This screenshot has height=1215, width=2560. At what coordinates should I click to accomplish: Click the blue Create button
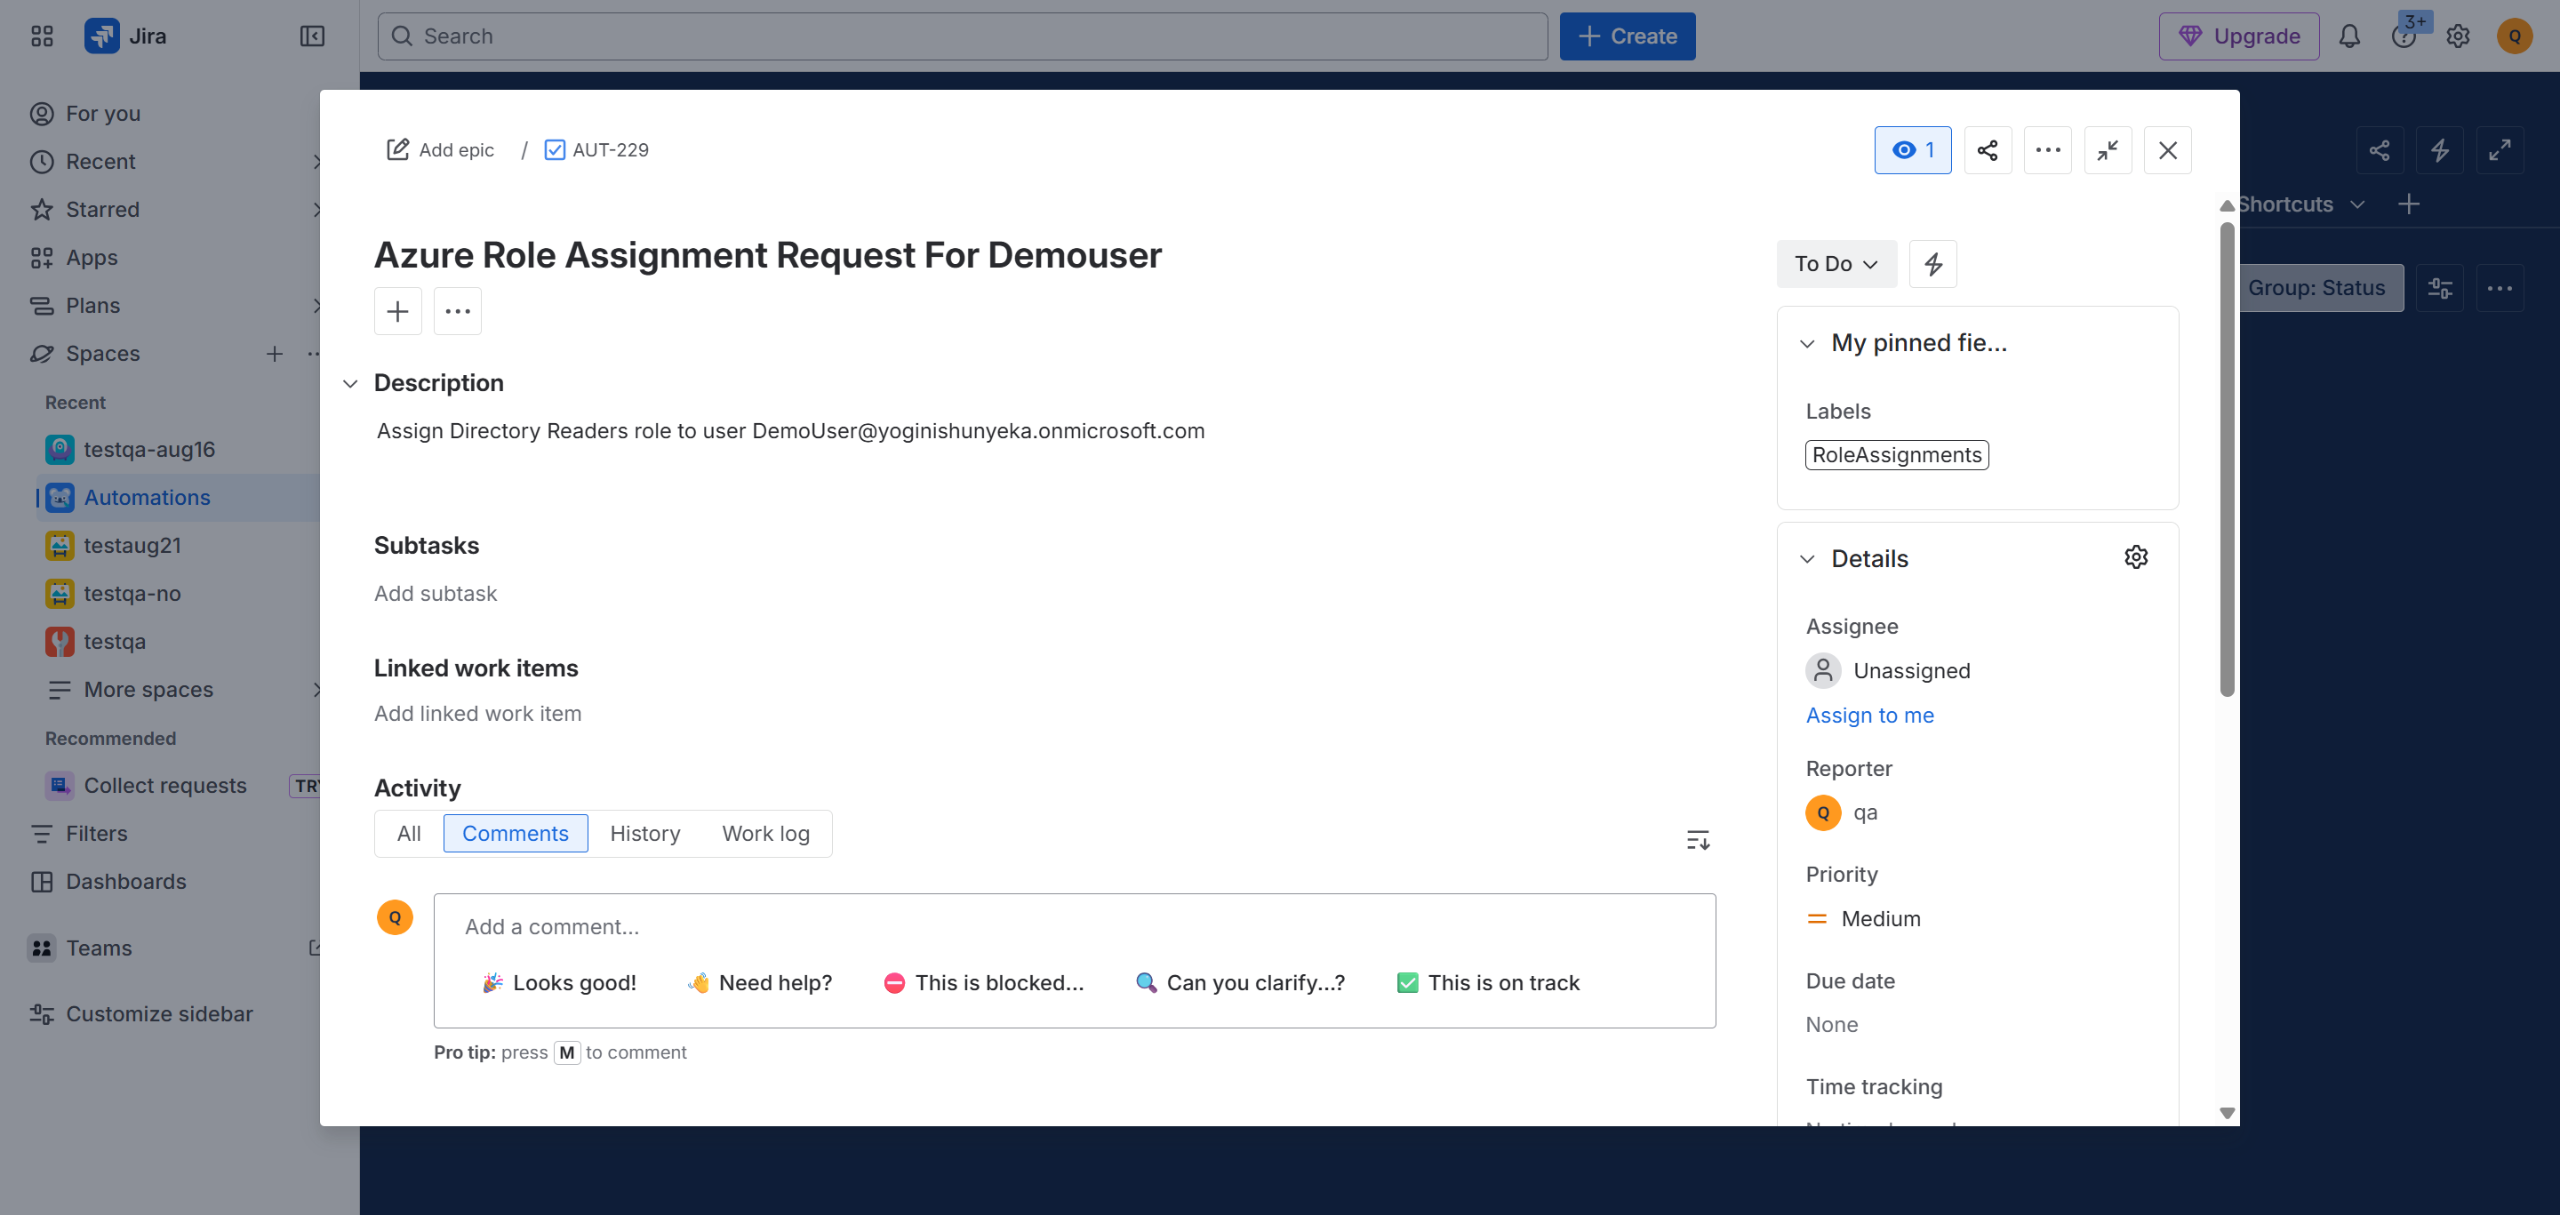pyautogui.click(x=1627, y=37)
